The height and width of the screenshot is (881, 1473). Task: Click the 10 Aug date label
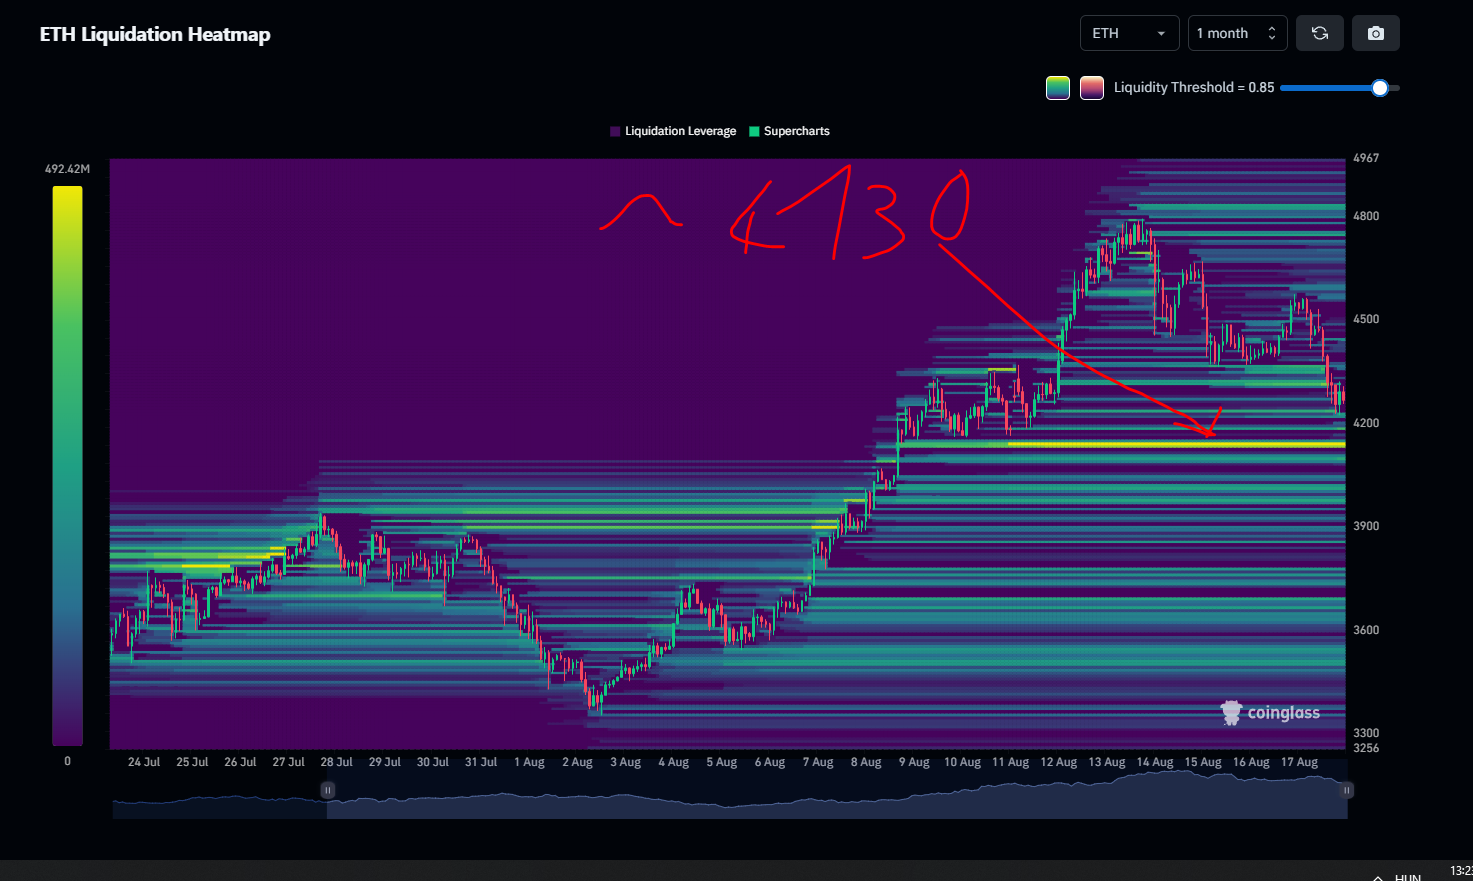962,762
